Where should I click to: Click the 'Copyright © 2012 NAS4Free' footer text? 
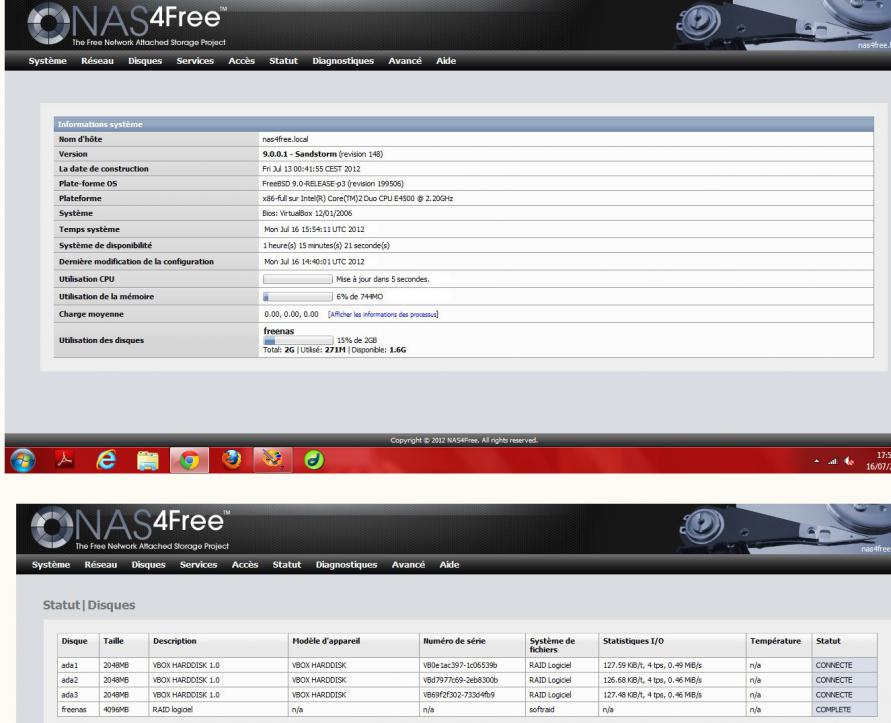(464, 441)
